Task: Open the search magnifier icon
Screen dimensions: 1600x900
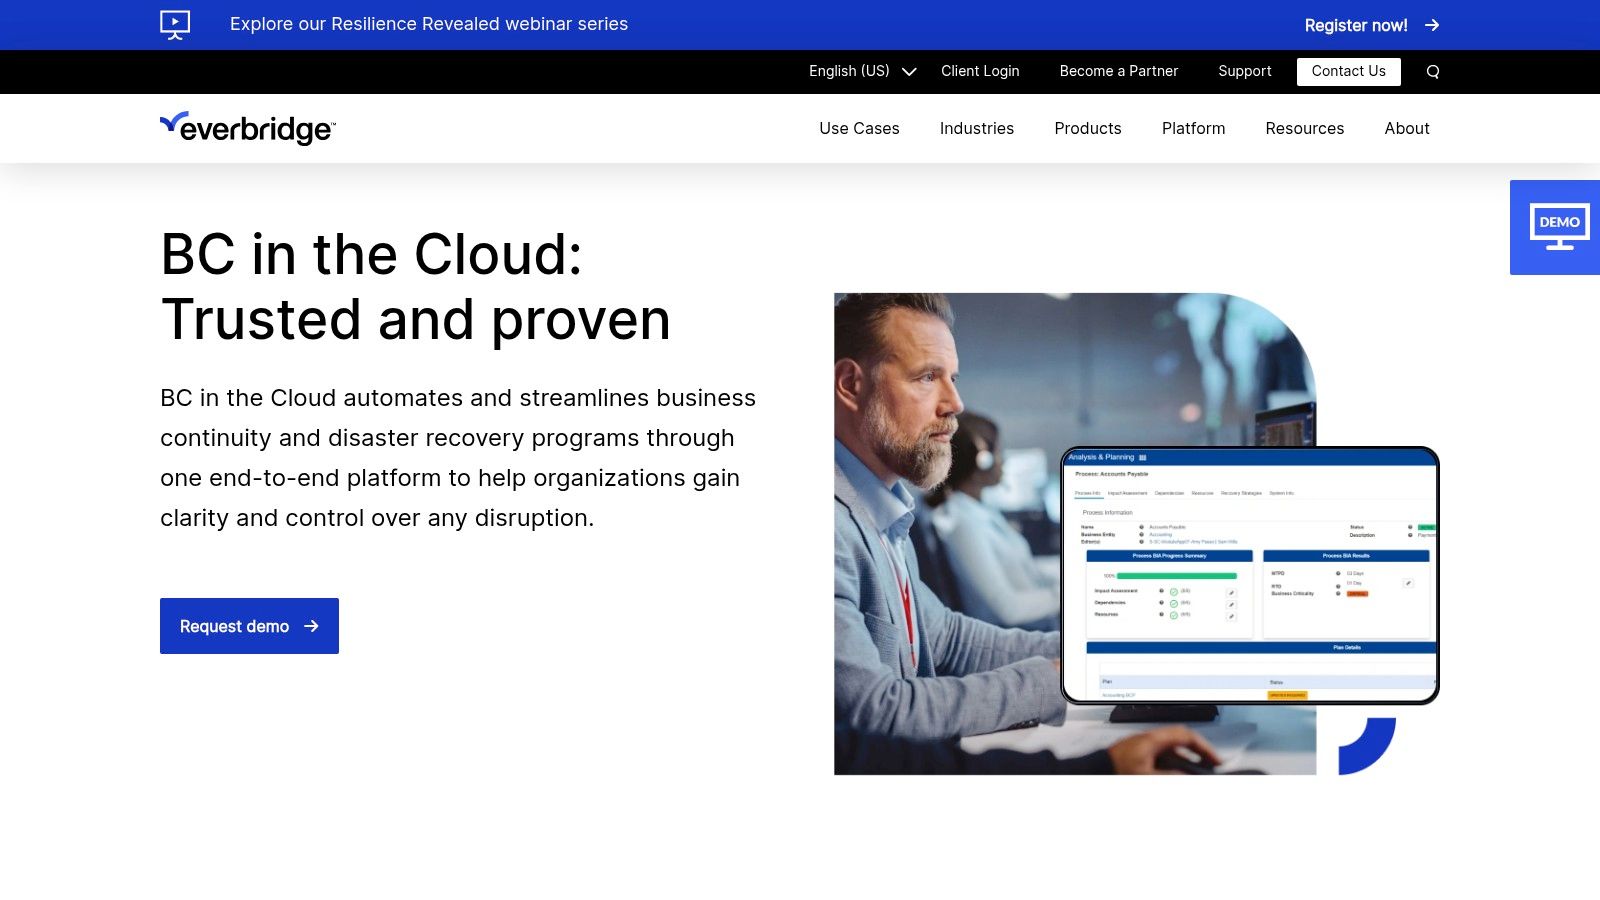Action: coord(1433,71)
